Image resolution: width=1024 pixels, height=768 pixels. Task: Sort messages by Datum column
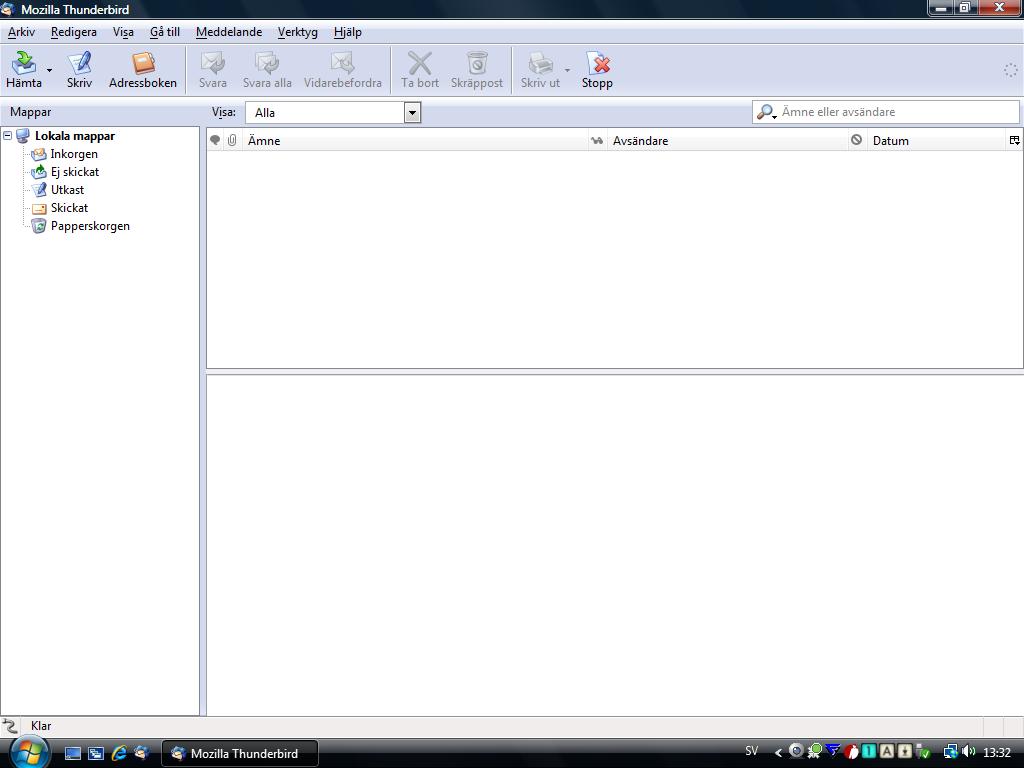point(936,140)
